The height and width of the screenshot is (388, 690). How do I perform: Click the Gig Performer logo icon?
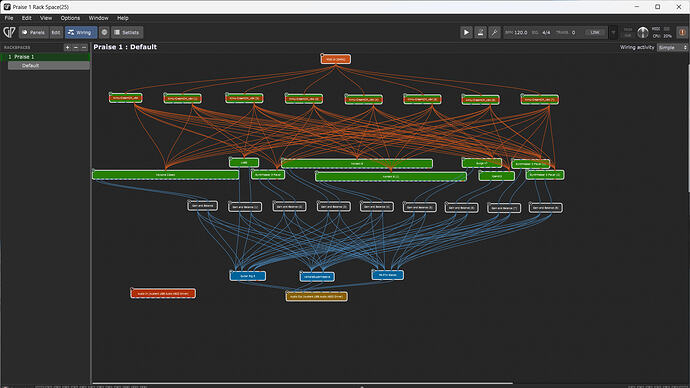click(9, 32)
